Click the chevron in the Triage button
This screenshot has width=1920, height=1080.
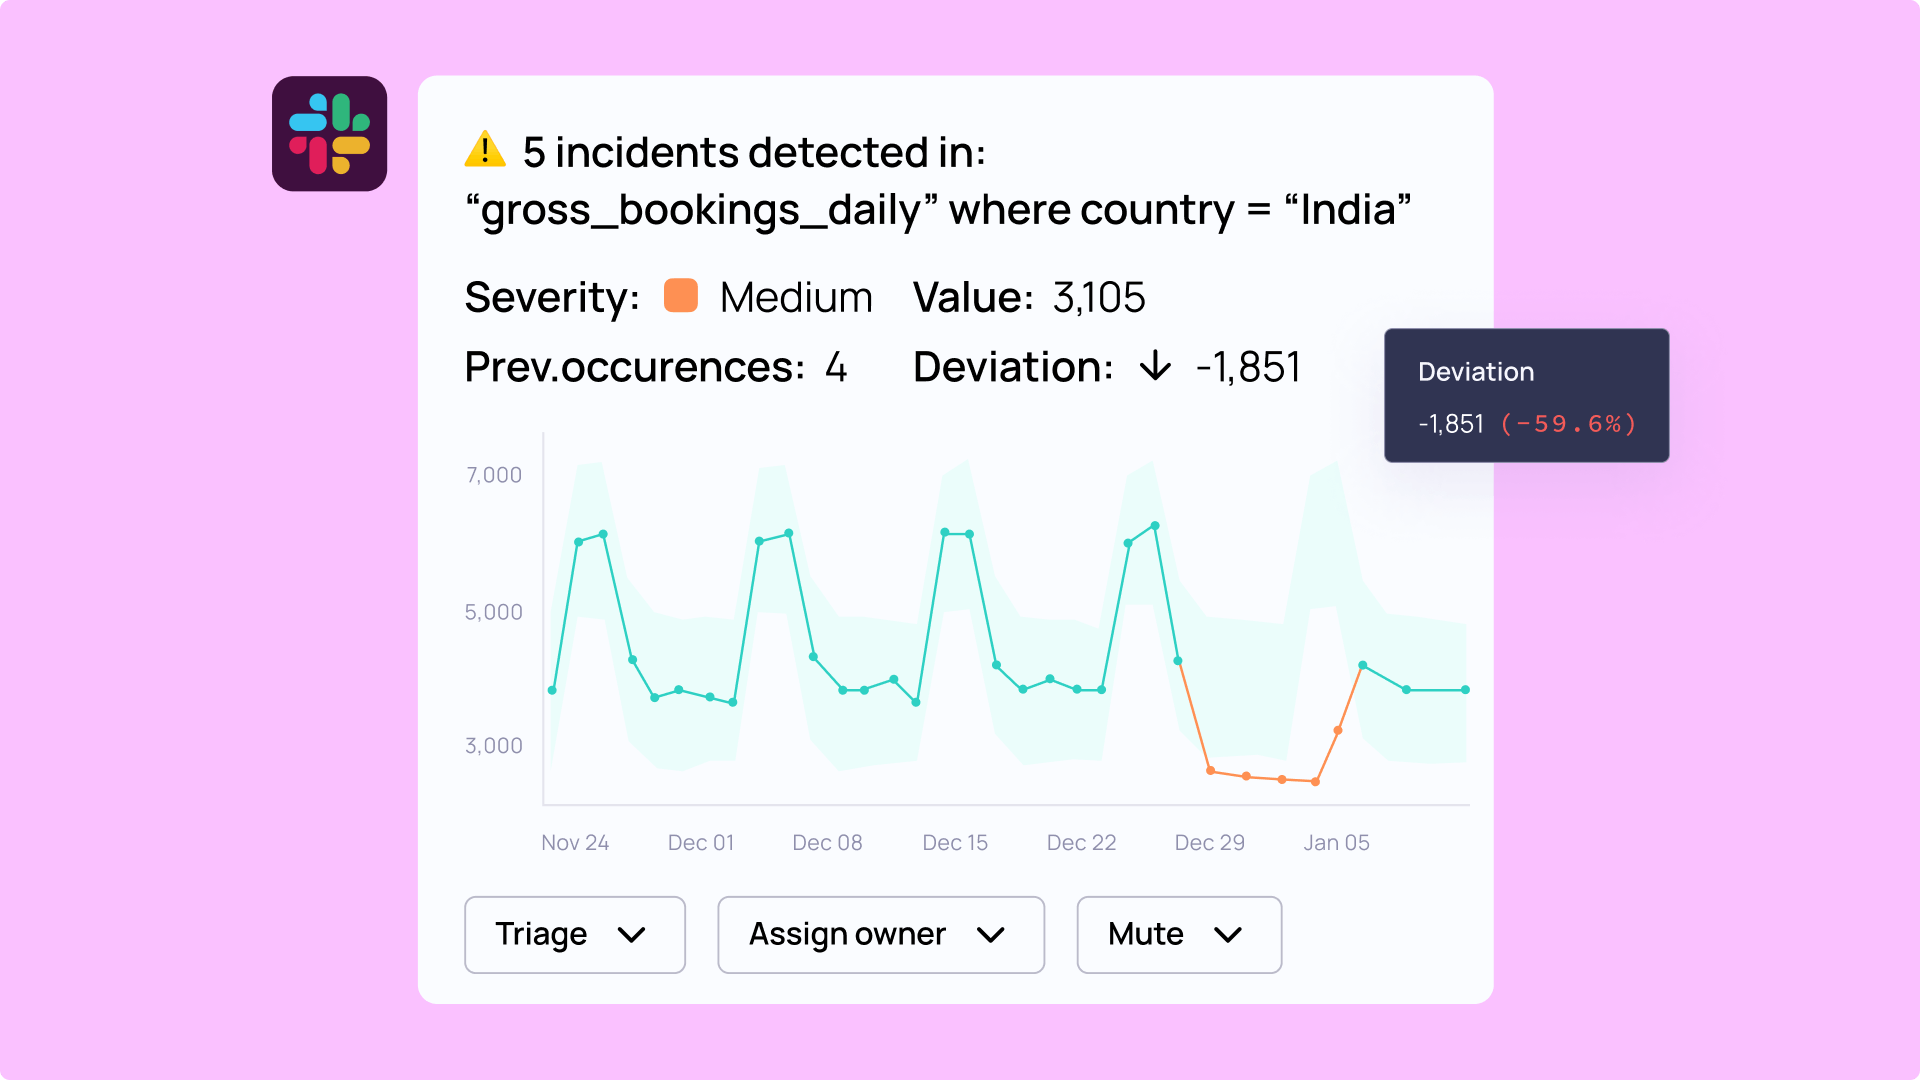coord(632,935)
